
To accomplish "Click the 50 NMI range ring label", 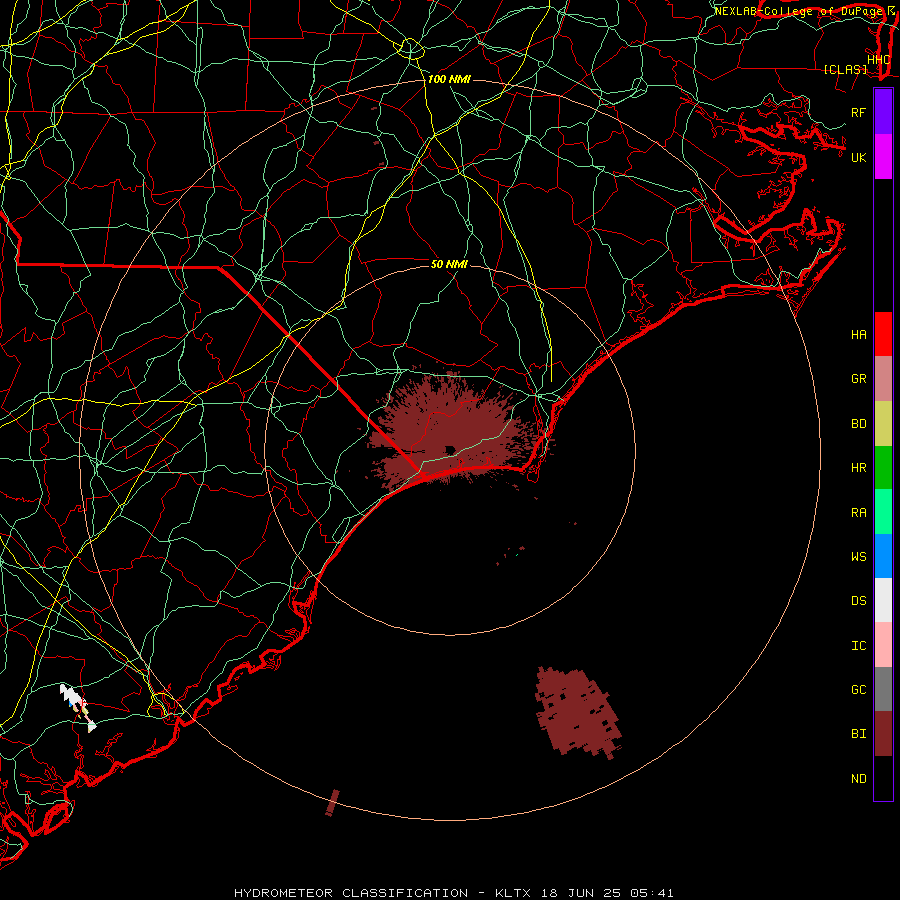I will 449,264.
